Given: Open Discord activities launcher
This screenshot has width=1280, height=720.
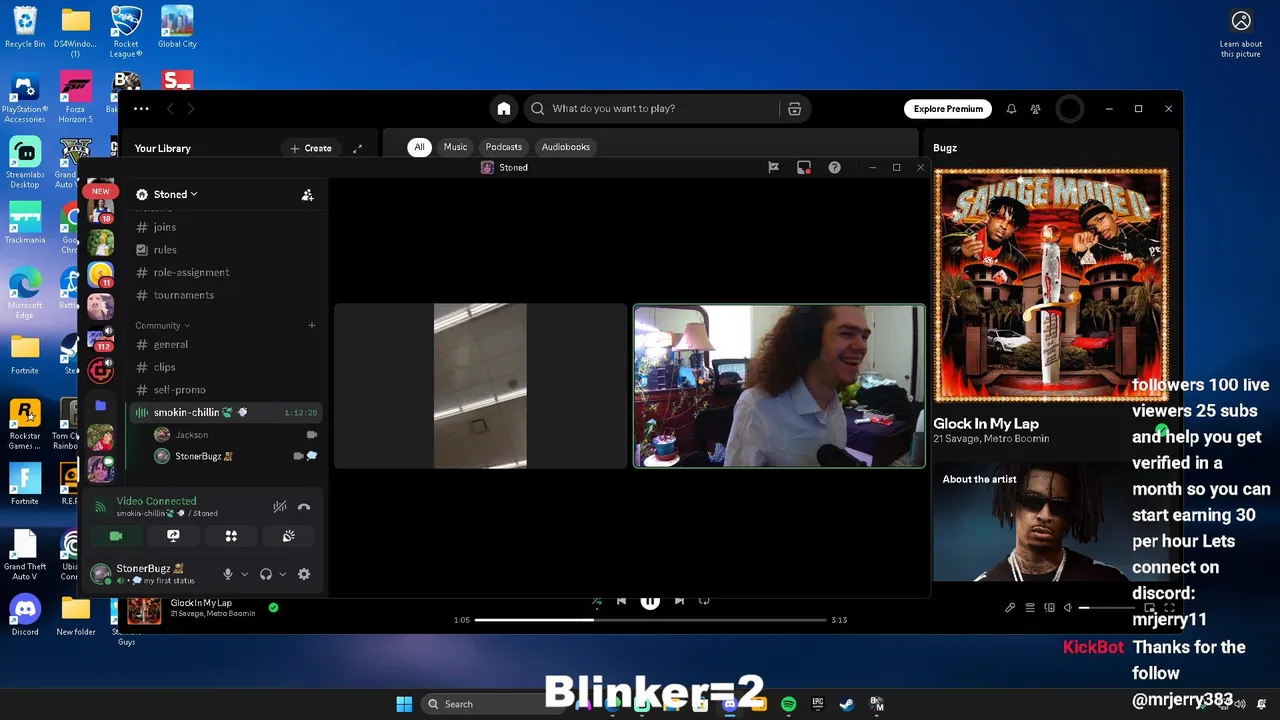Looking at the screenshot, I should tap(231, 536).
